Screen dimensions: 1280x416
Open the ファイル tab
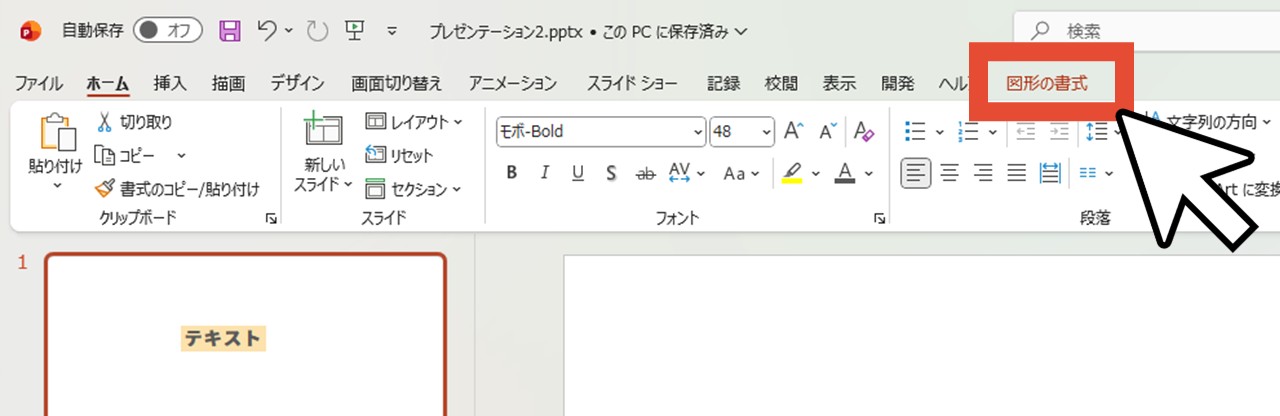[39, 83]
